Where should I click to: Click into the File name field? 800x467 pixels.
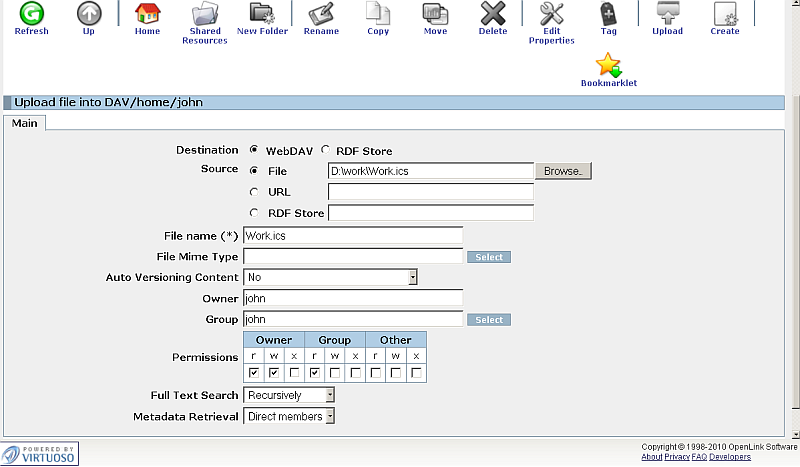(353, 235)
